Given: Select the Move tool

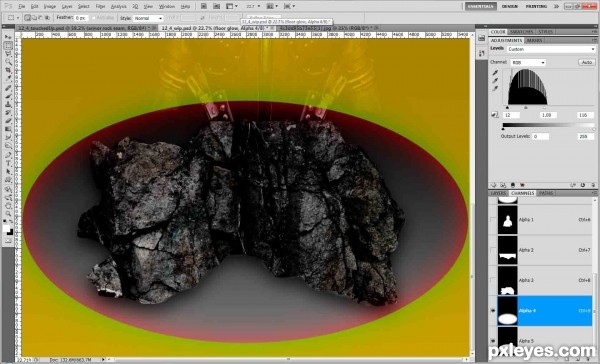Looking at the screenshot, I should coord(8,37).
